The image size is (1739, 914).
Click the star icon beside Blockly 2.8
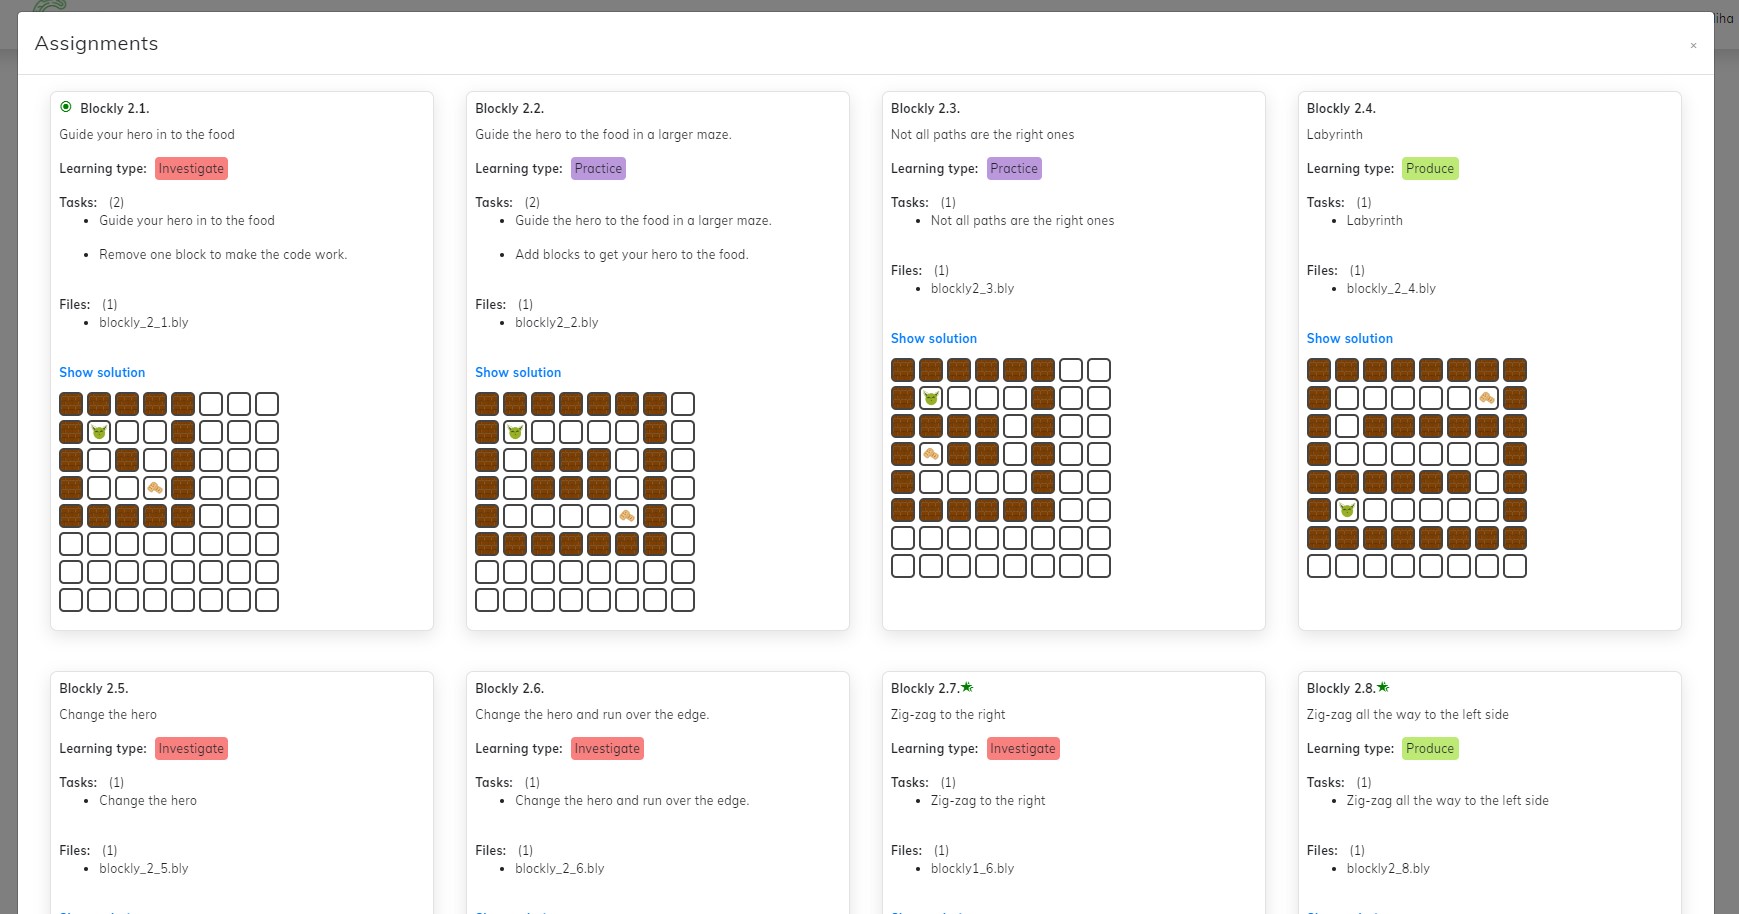pos(1382,686)
